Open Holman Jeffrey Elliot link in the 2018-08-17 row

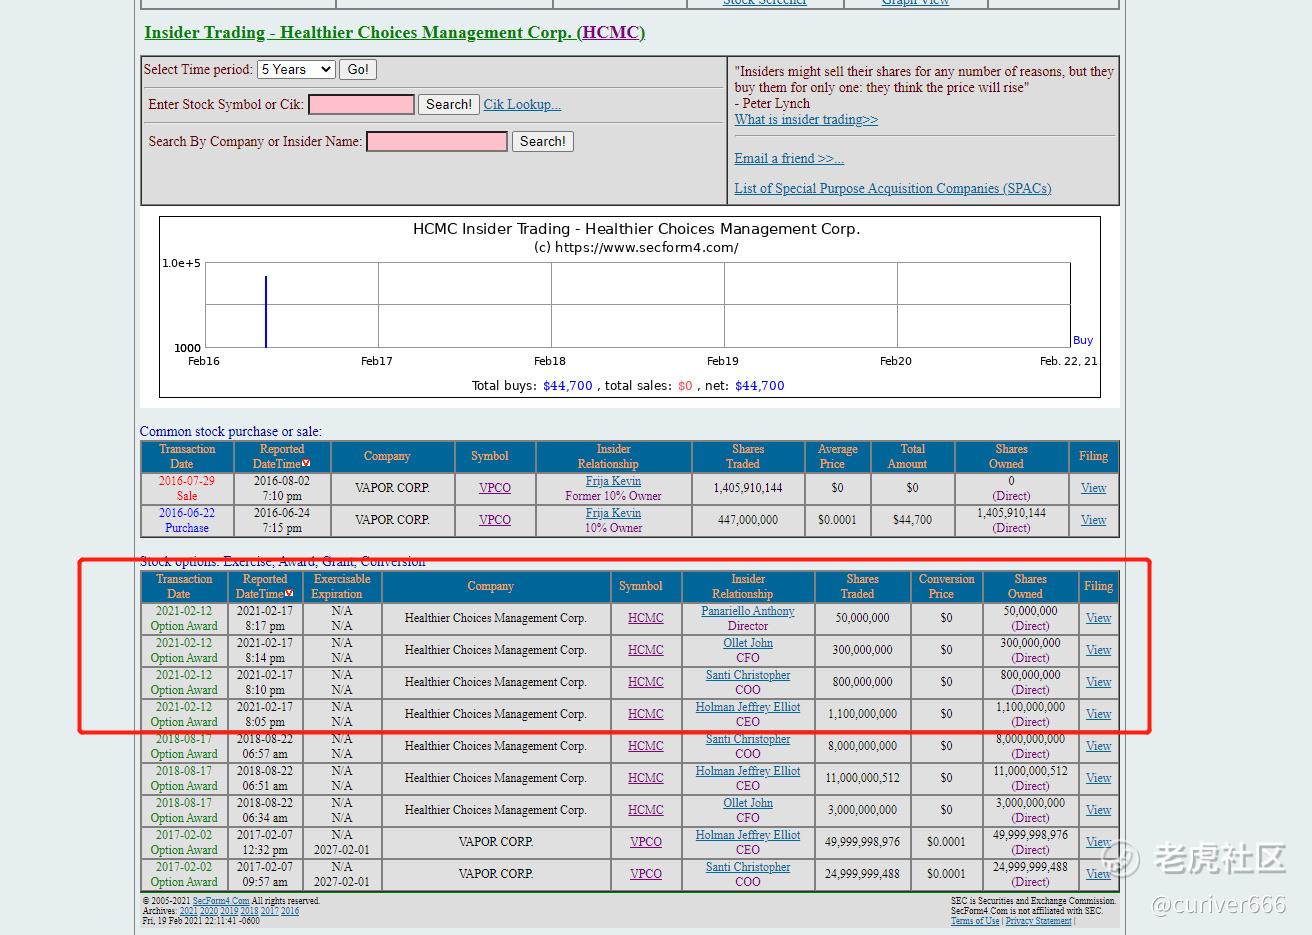(x=748, y=771)
